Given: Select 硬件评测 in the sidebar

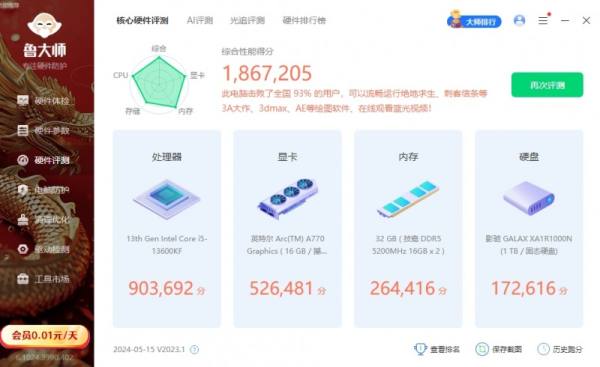Looking at the screenshot, I should pyautogui.click(x=44, y=160).
